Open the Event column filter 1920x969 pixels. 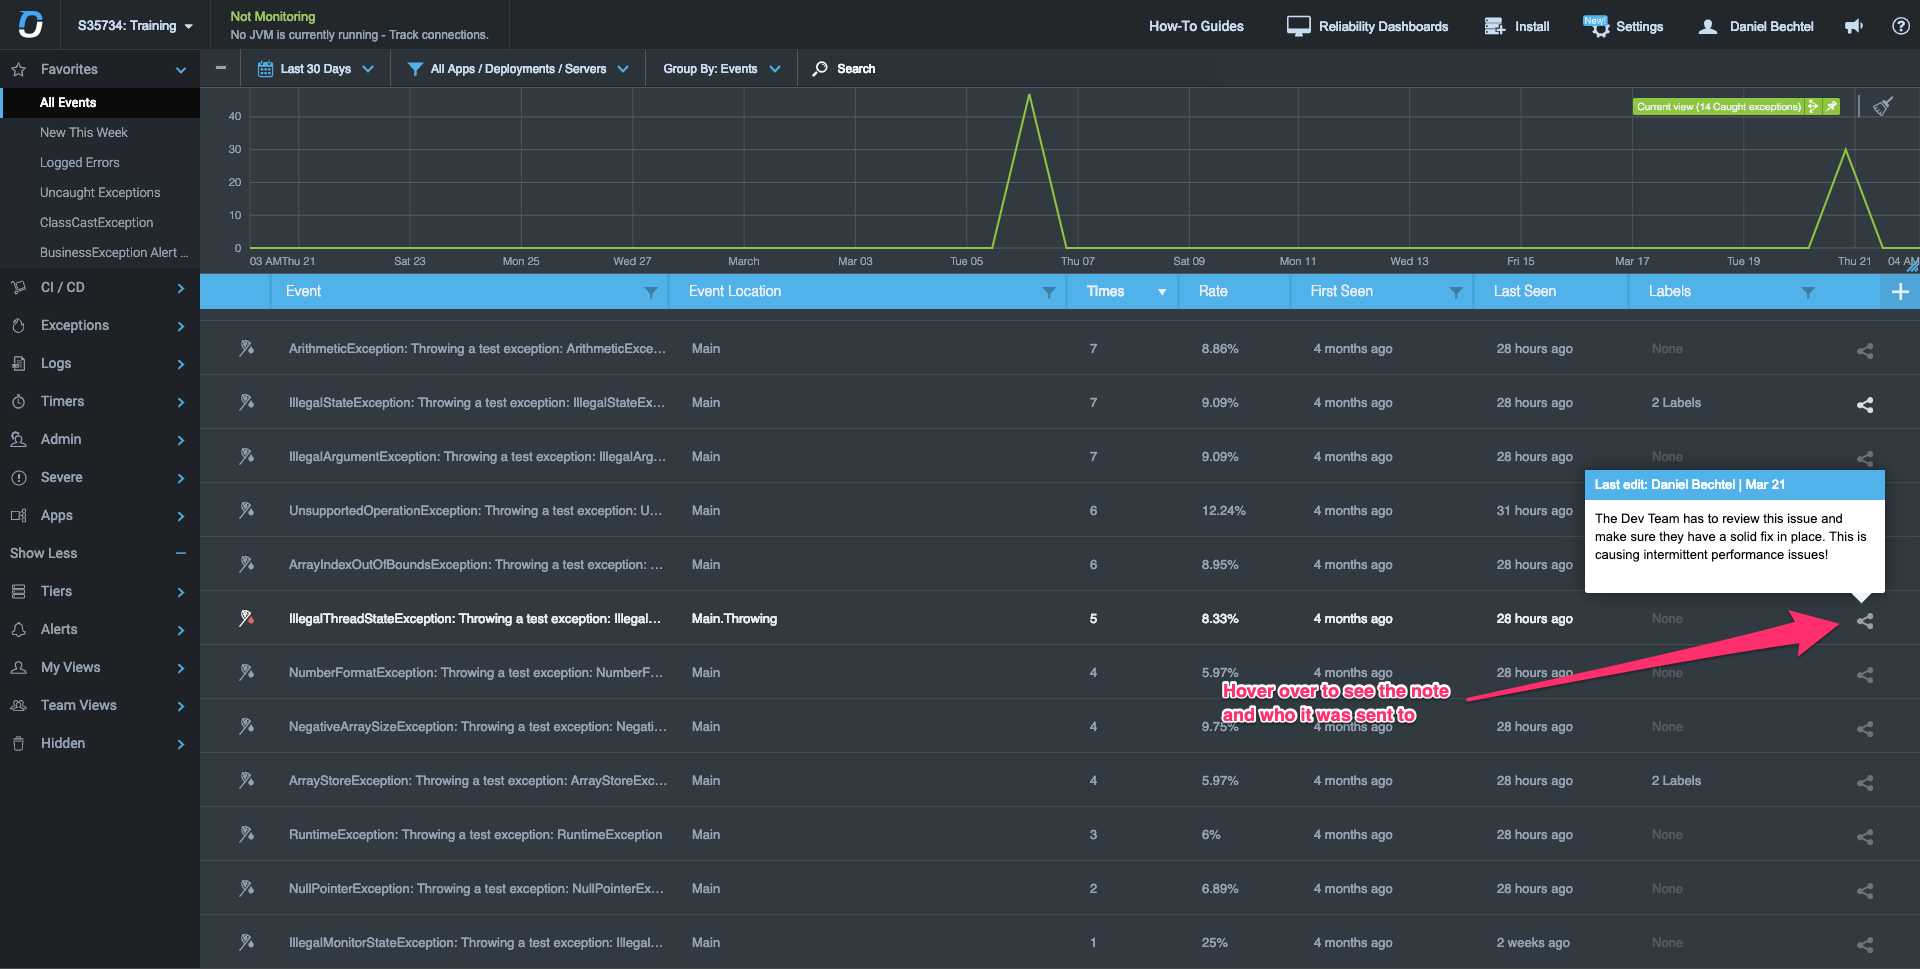(x=651, y=292)
